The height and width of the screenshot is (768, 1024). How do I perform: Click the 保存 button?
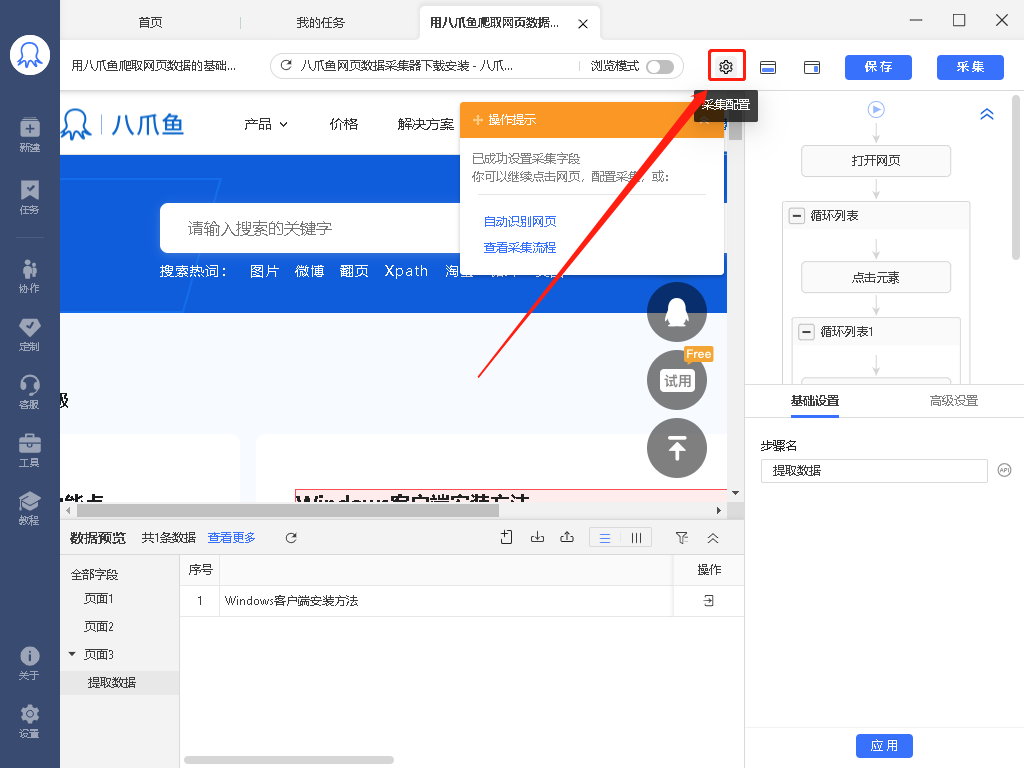pos(878,67)
